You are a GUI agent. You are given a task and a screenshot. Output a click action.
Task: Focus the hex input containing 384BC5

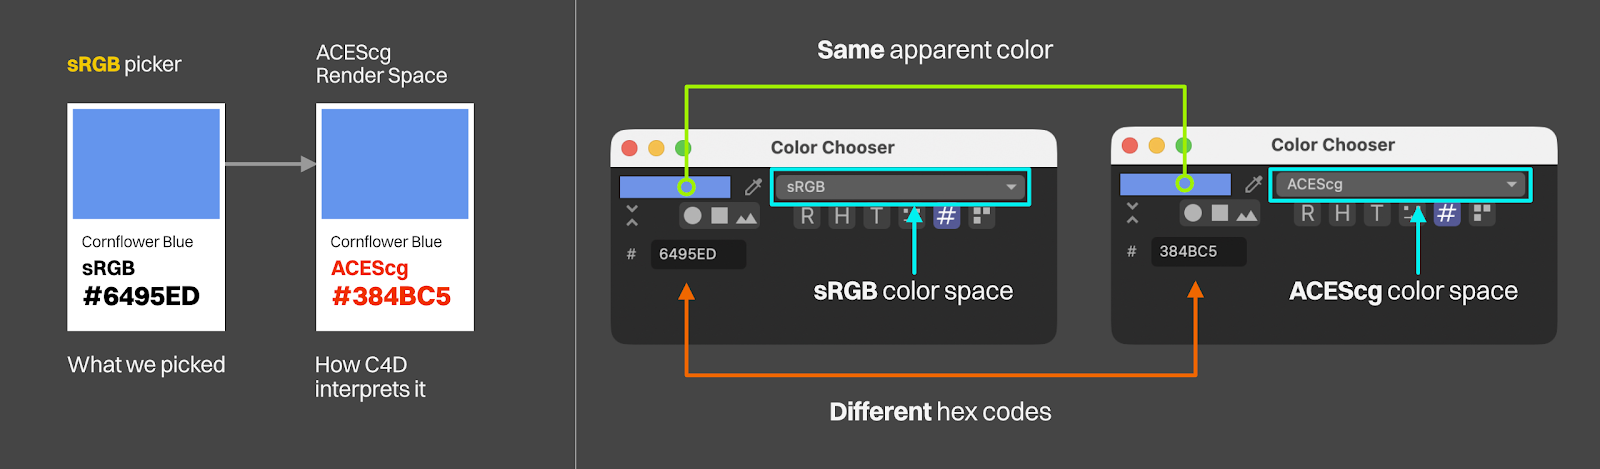1197,251
